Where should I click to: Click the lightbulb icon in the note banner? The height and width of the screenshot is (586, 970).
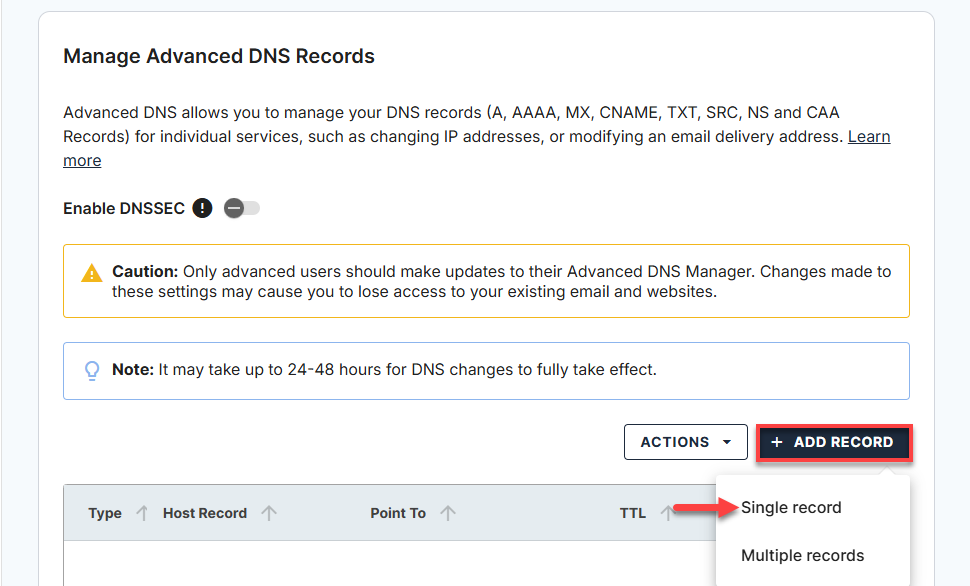[x=91, y=370]
